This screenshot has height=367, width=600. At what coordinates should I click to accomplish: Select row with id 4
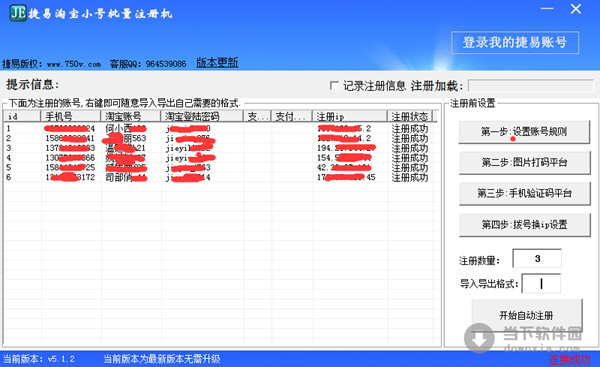tap(220, 158)
